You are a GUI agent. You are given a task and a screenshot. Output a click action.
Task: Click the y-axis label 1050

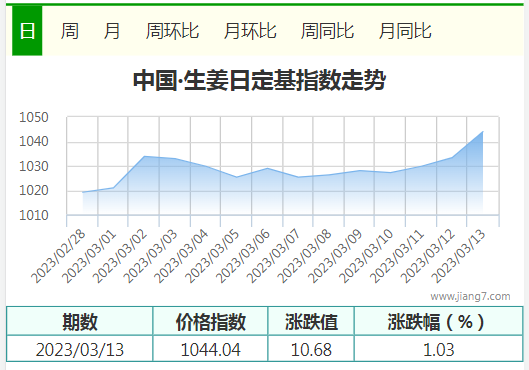34,117
